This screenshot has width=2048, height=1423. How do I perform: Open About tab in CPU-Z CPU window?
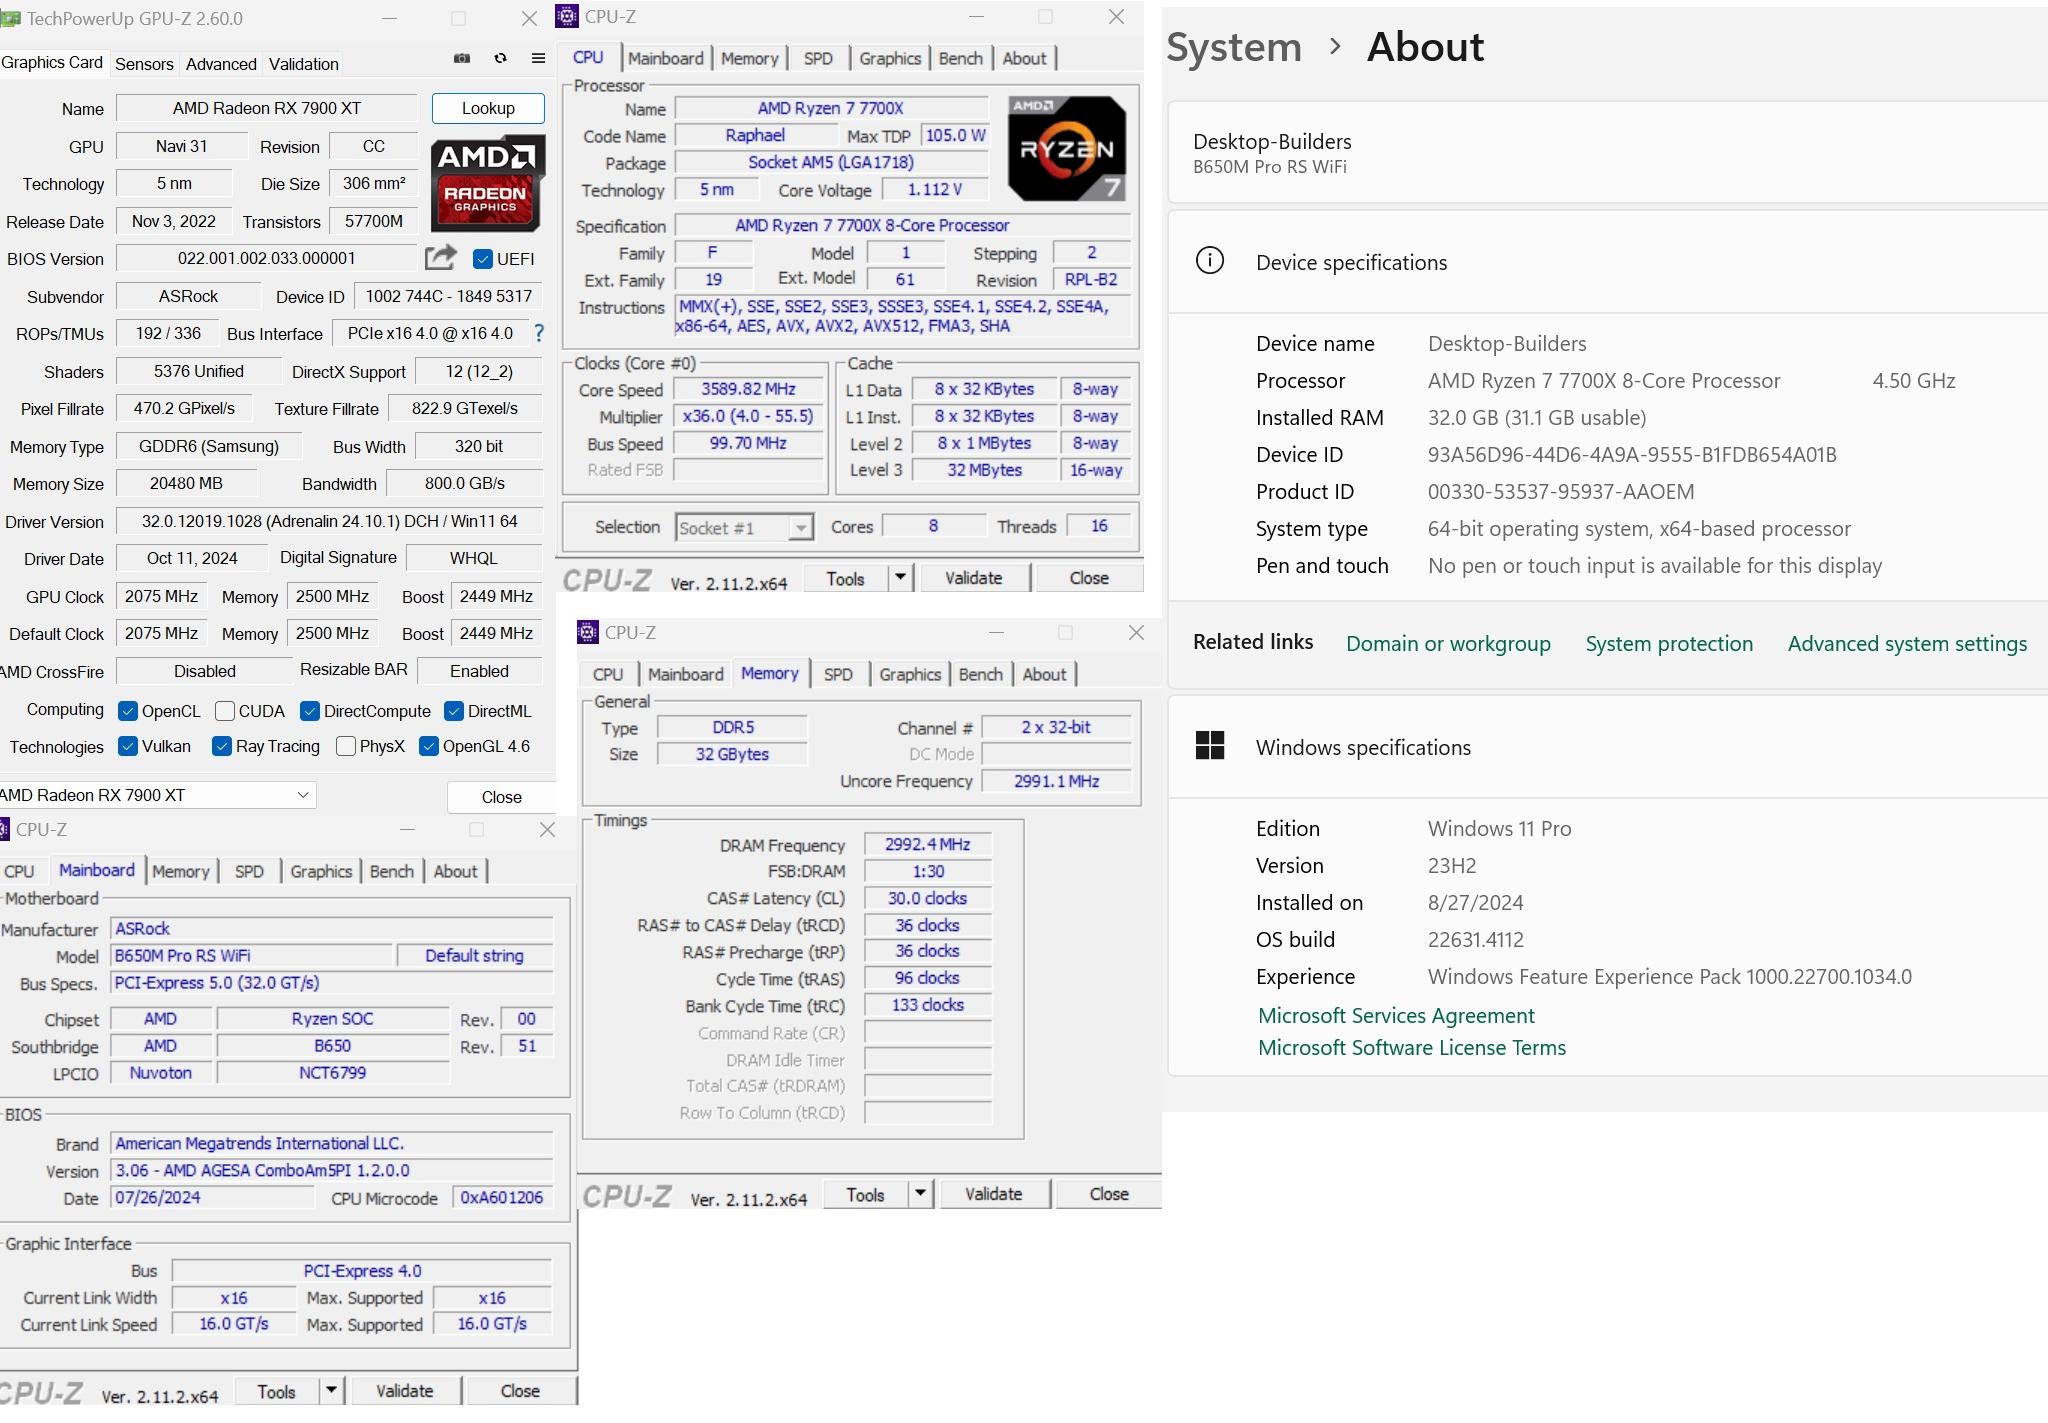click(1024, 58)
